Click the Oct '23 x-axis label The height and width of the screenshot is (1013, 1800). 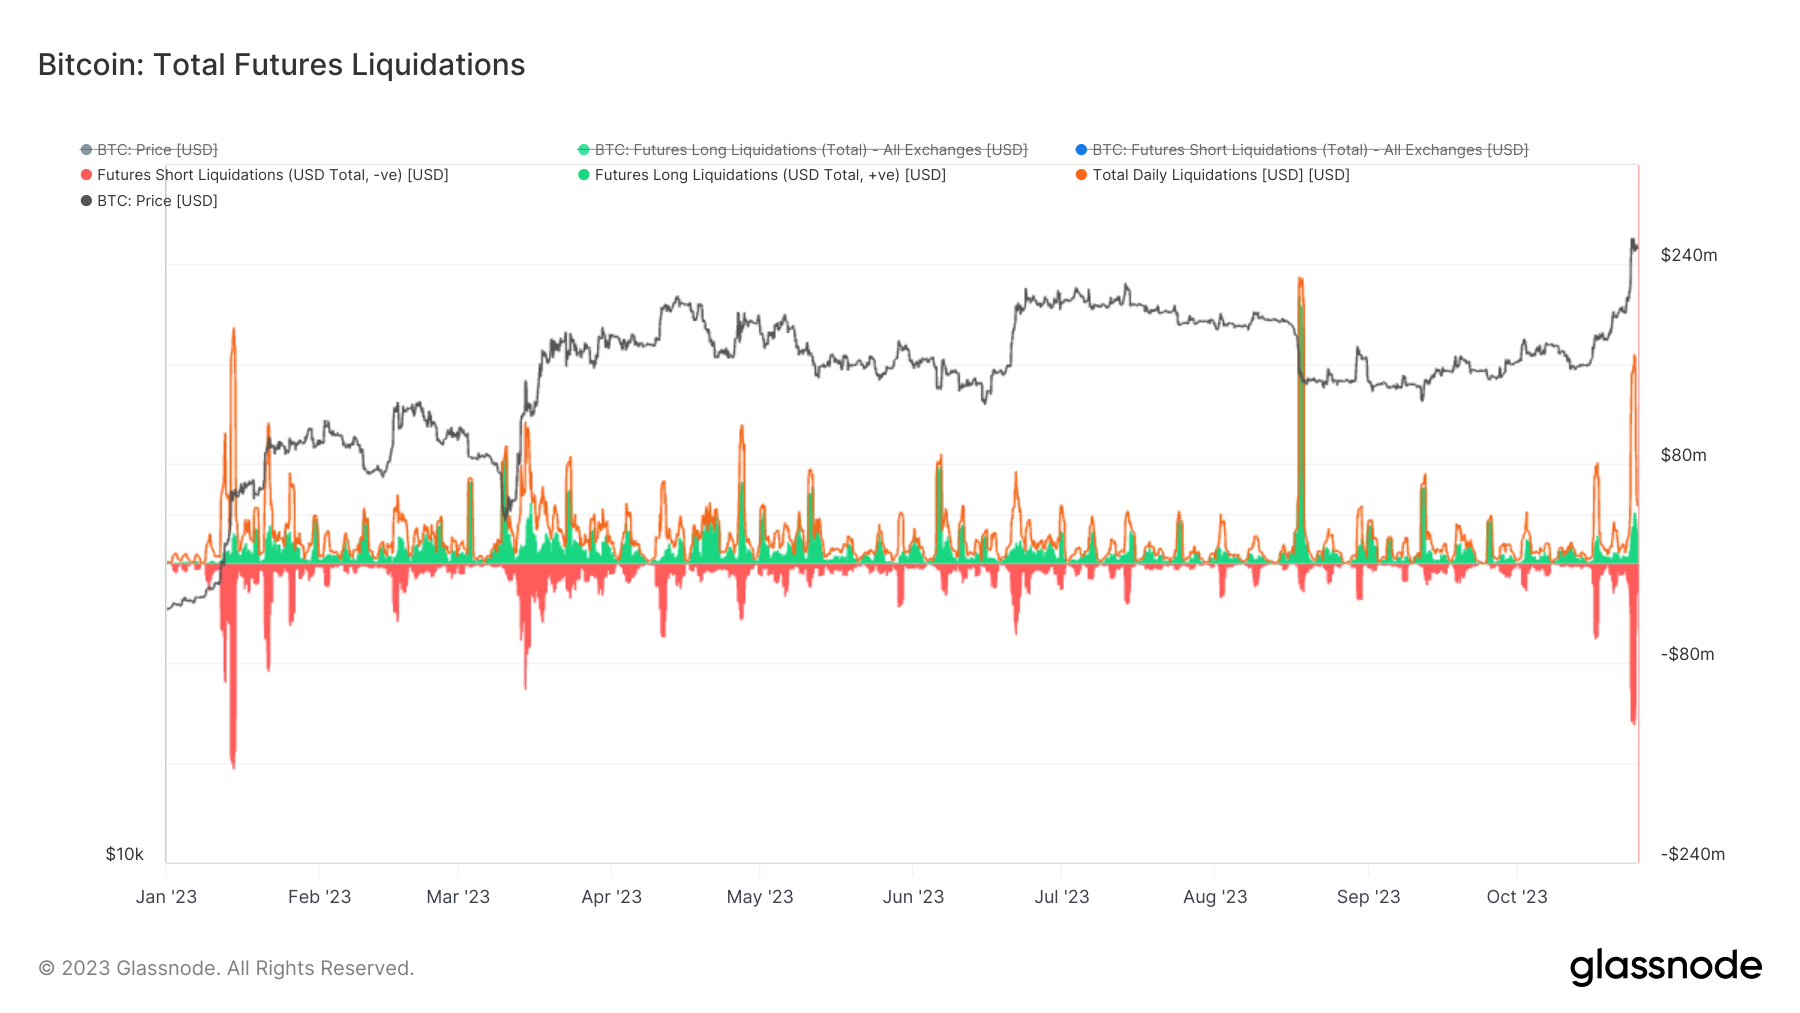click(x=1517, y=897)
